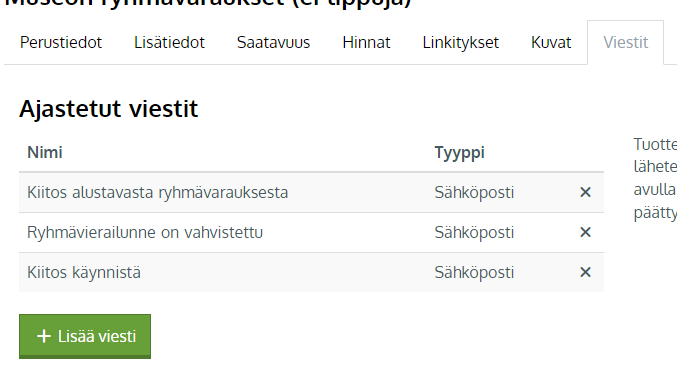This screenshot has height=391, width=677.
Task: Open message 'Kiitos käynnistä'
Action: point(84,273)
